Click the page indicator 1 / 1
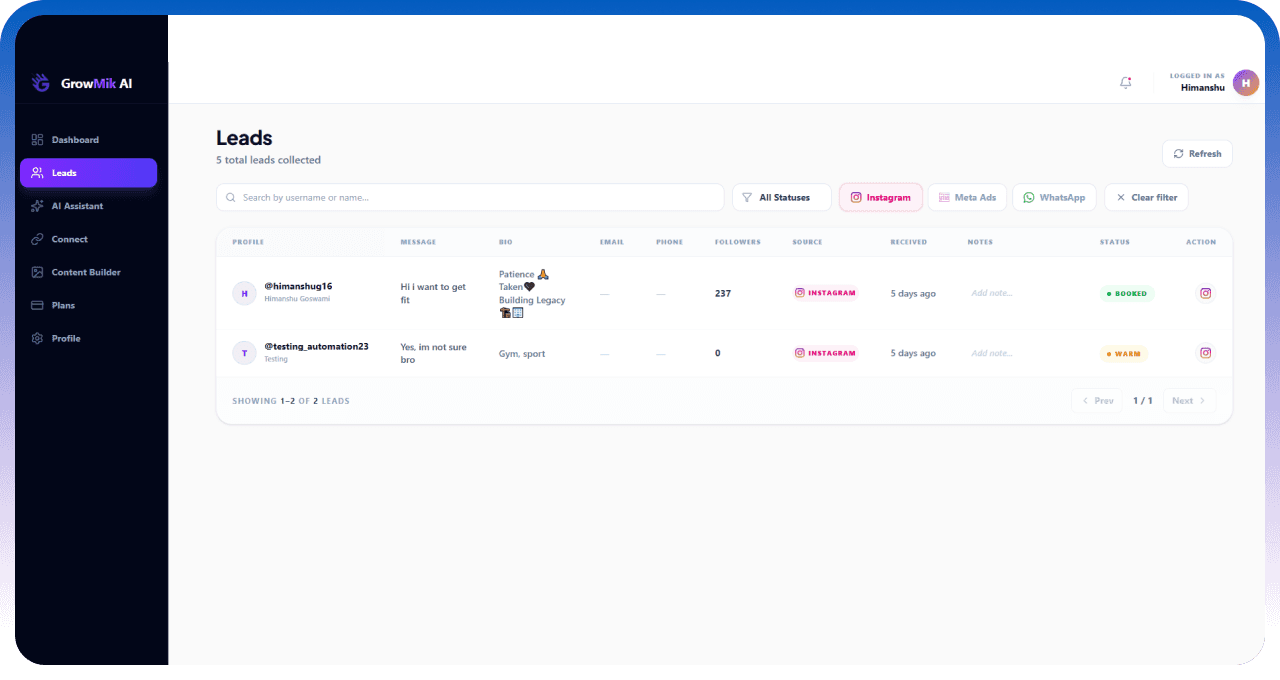Viewport: 1280px width, 680px height. click(x=1143, y=401)
